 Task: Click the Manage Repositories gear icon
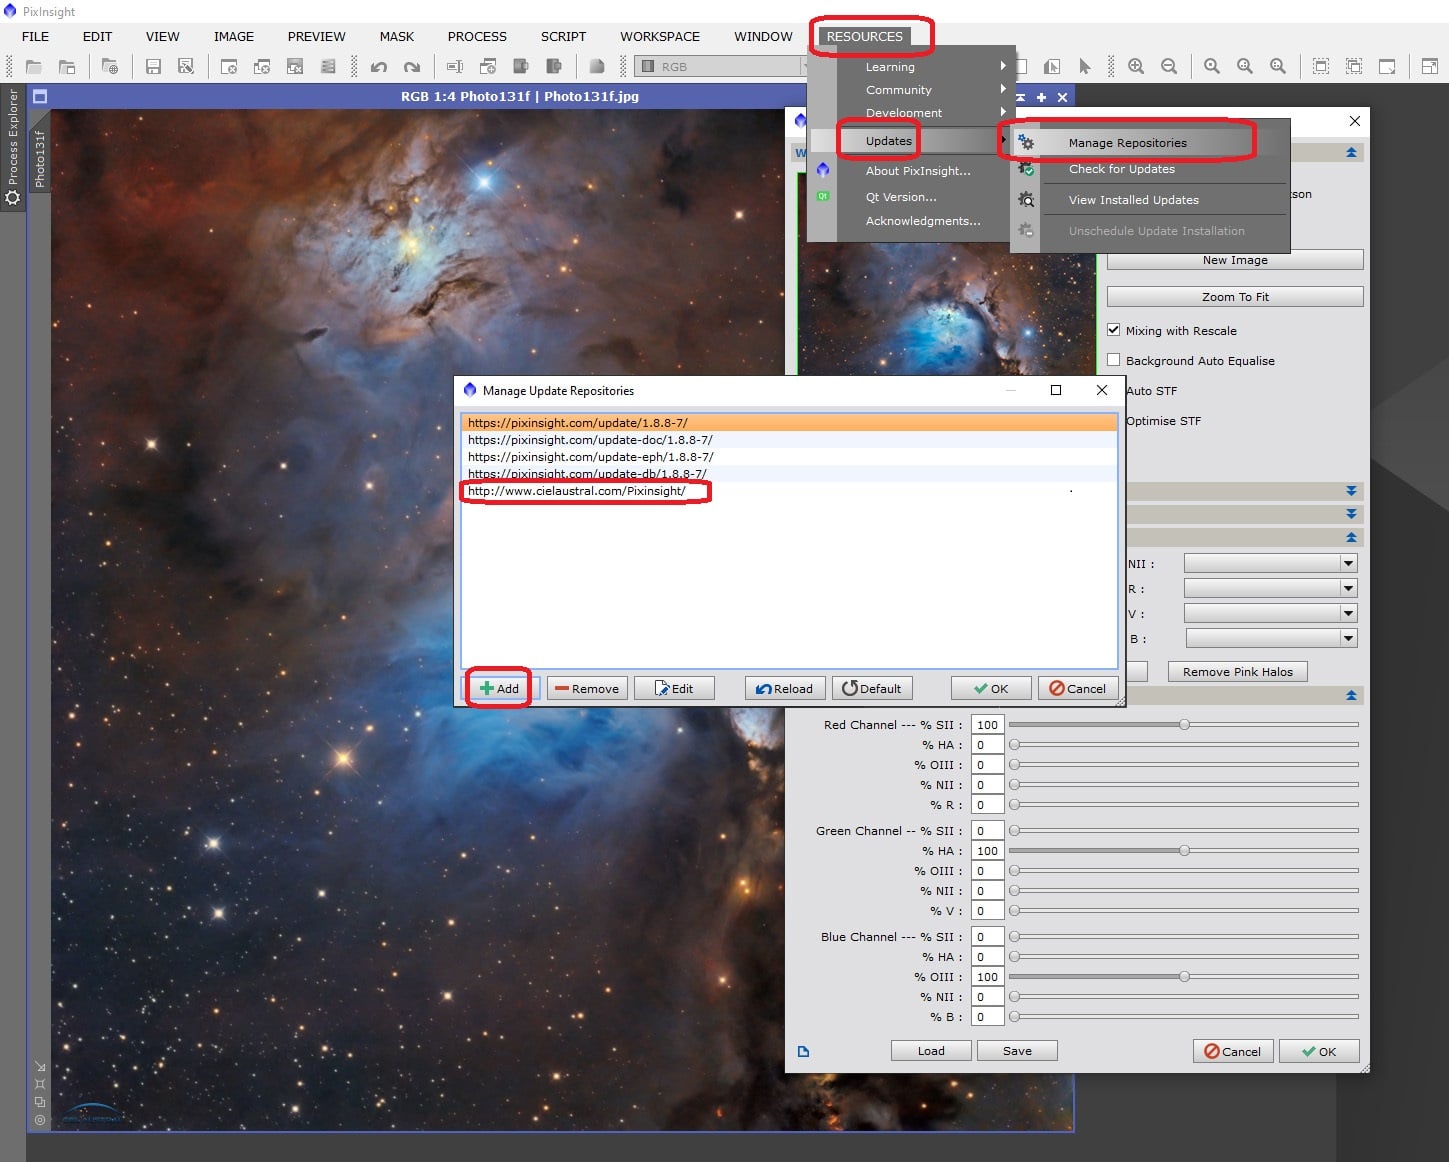[x=1026, y=143]
